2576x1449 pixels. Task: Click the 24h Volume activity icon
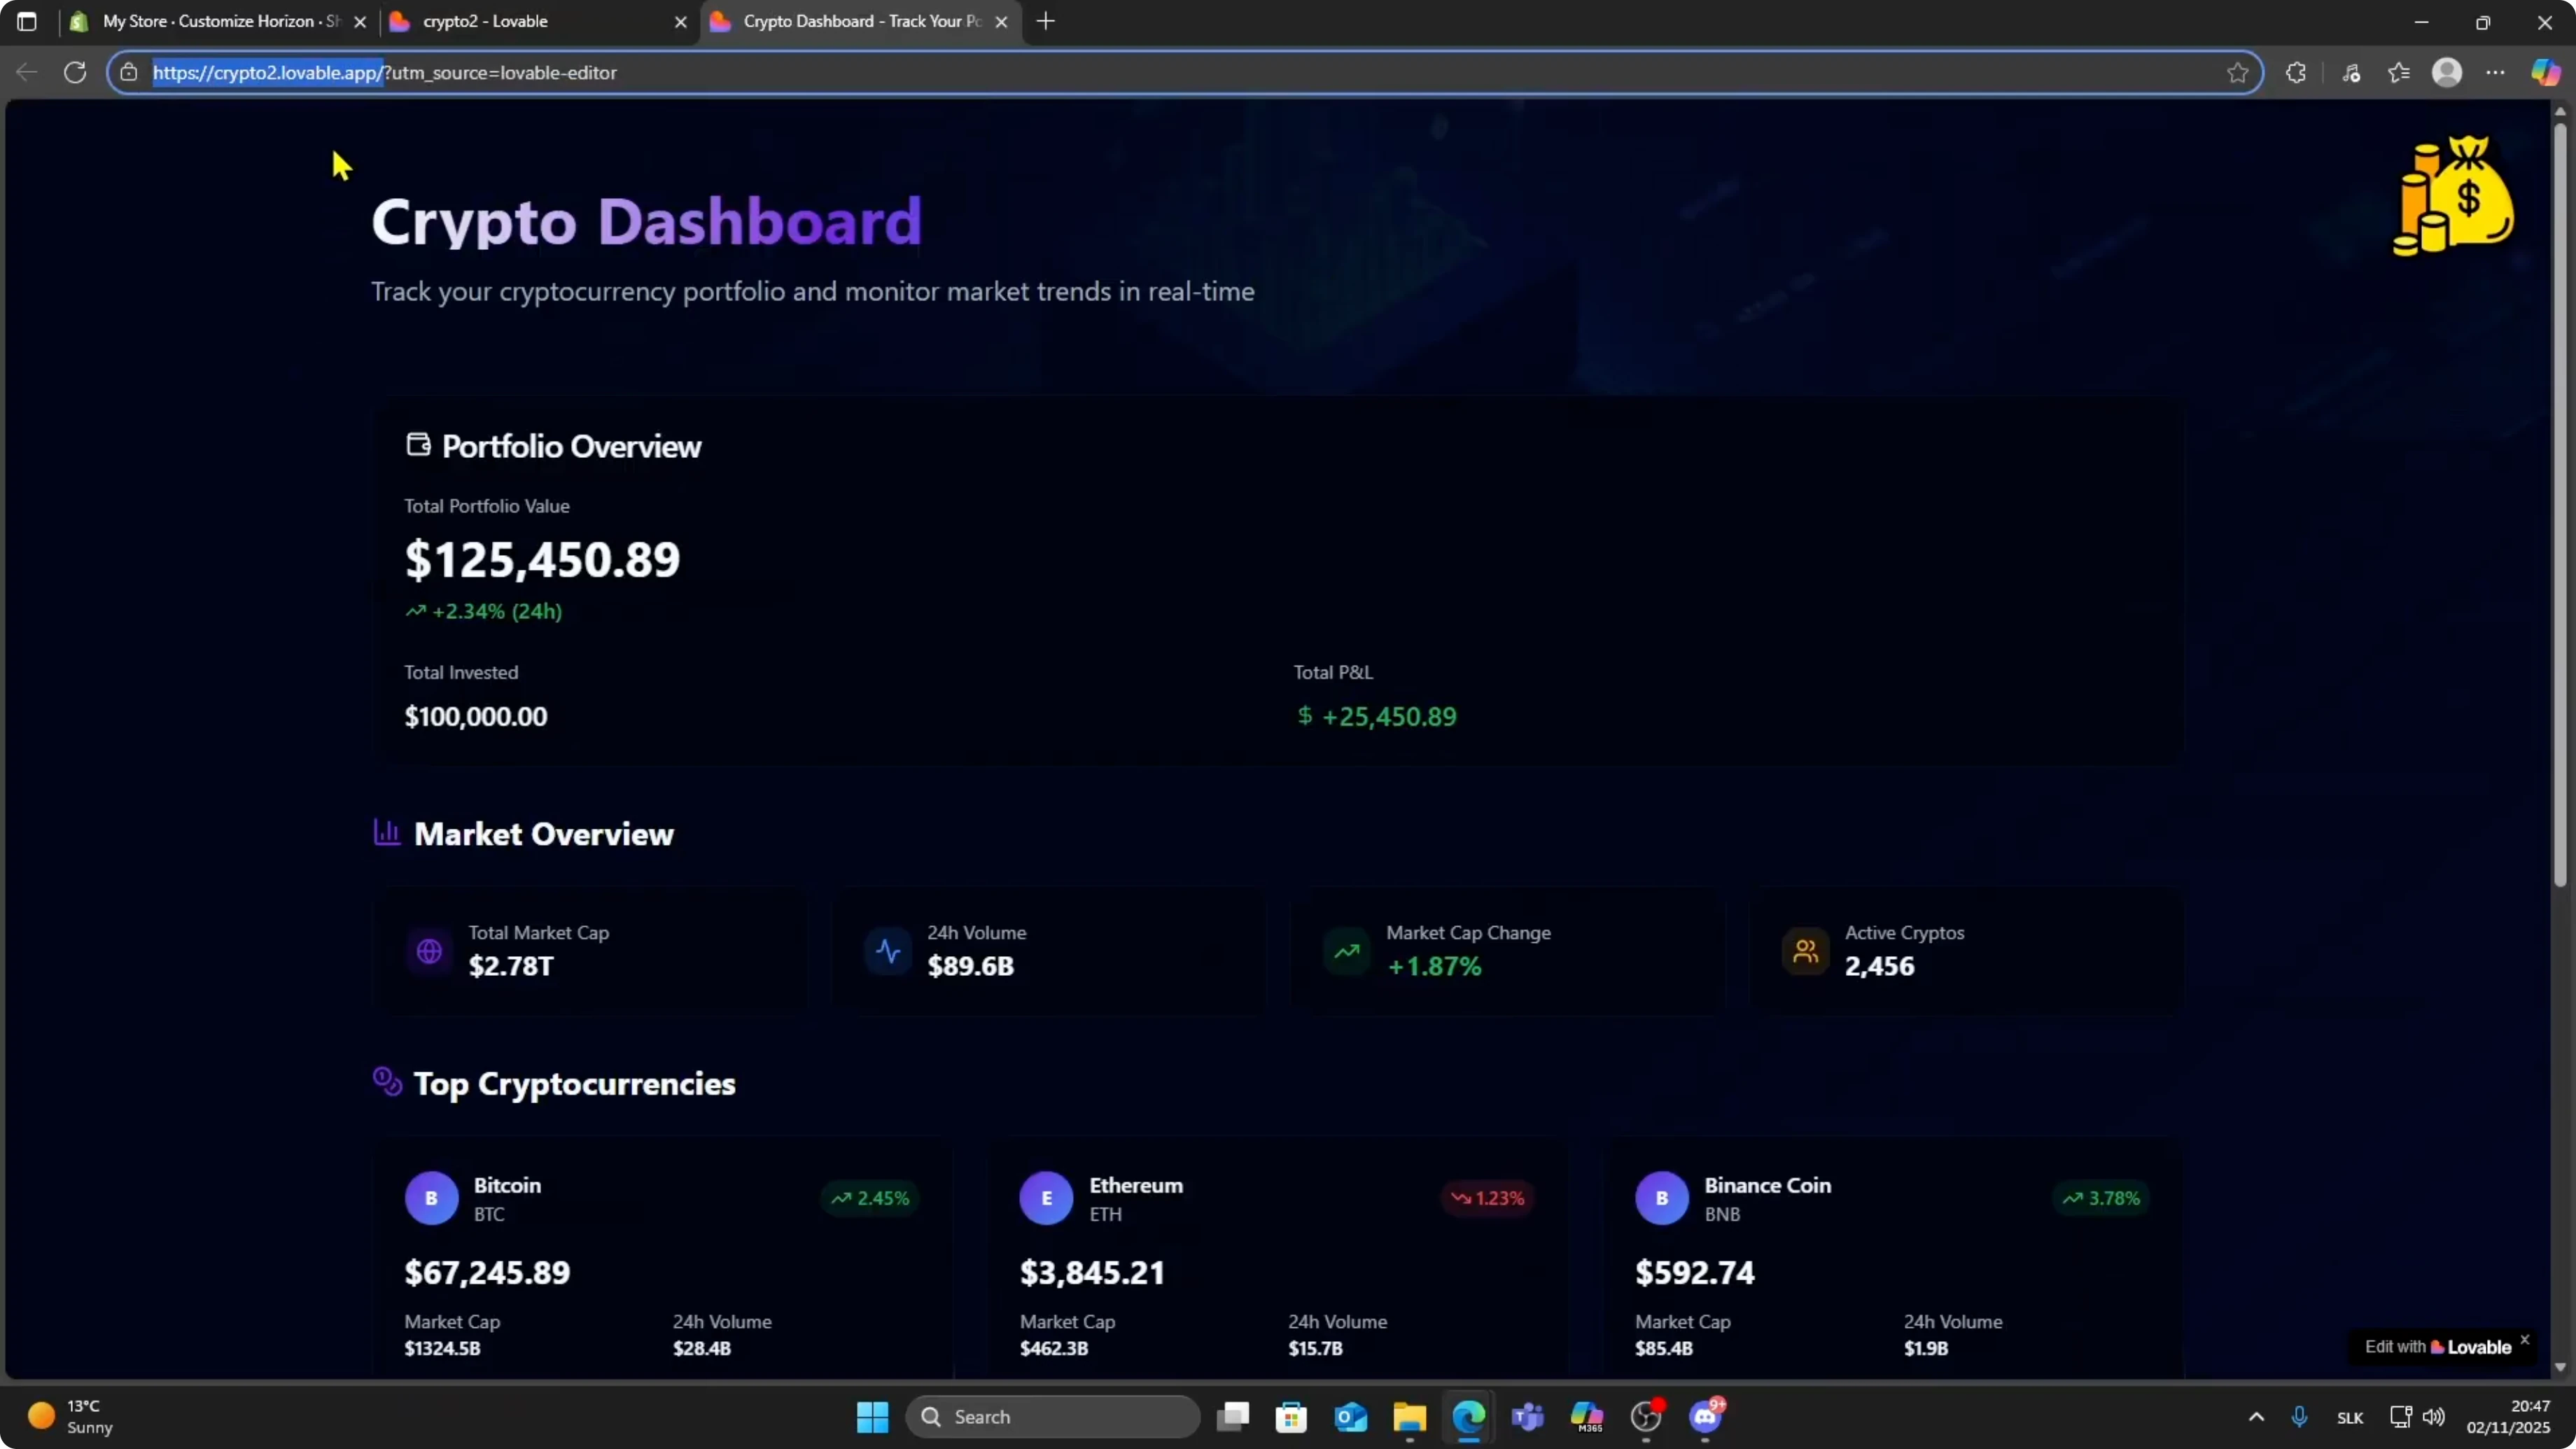coord(888,951)
